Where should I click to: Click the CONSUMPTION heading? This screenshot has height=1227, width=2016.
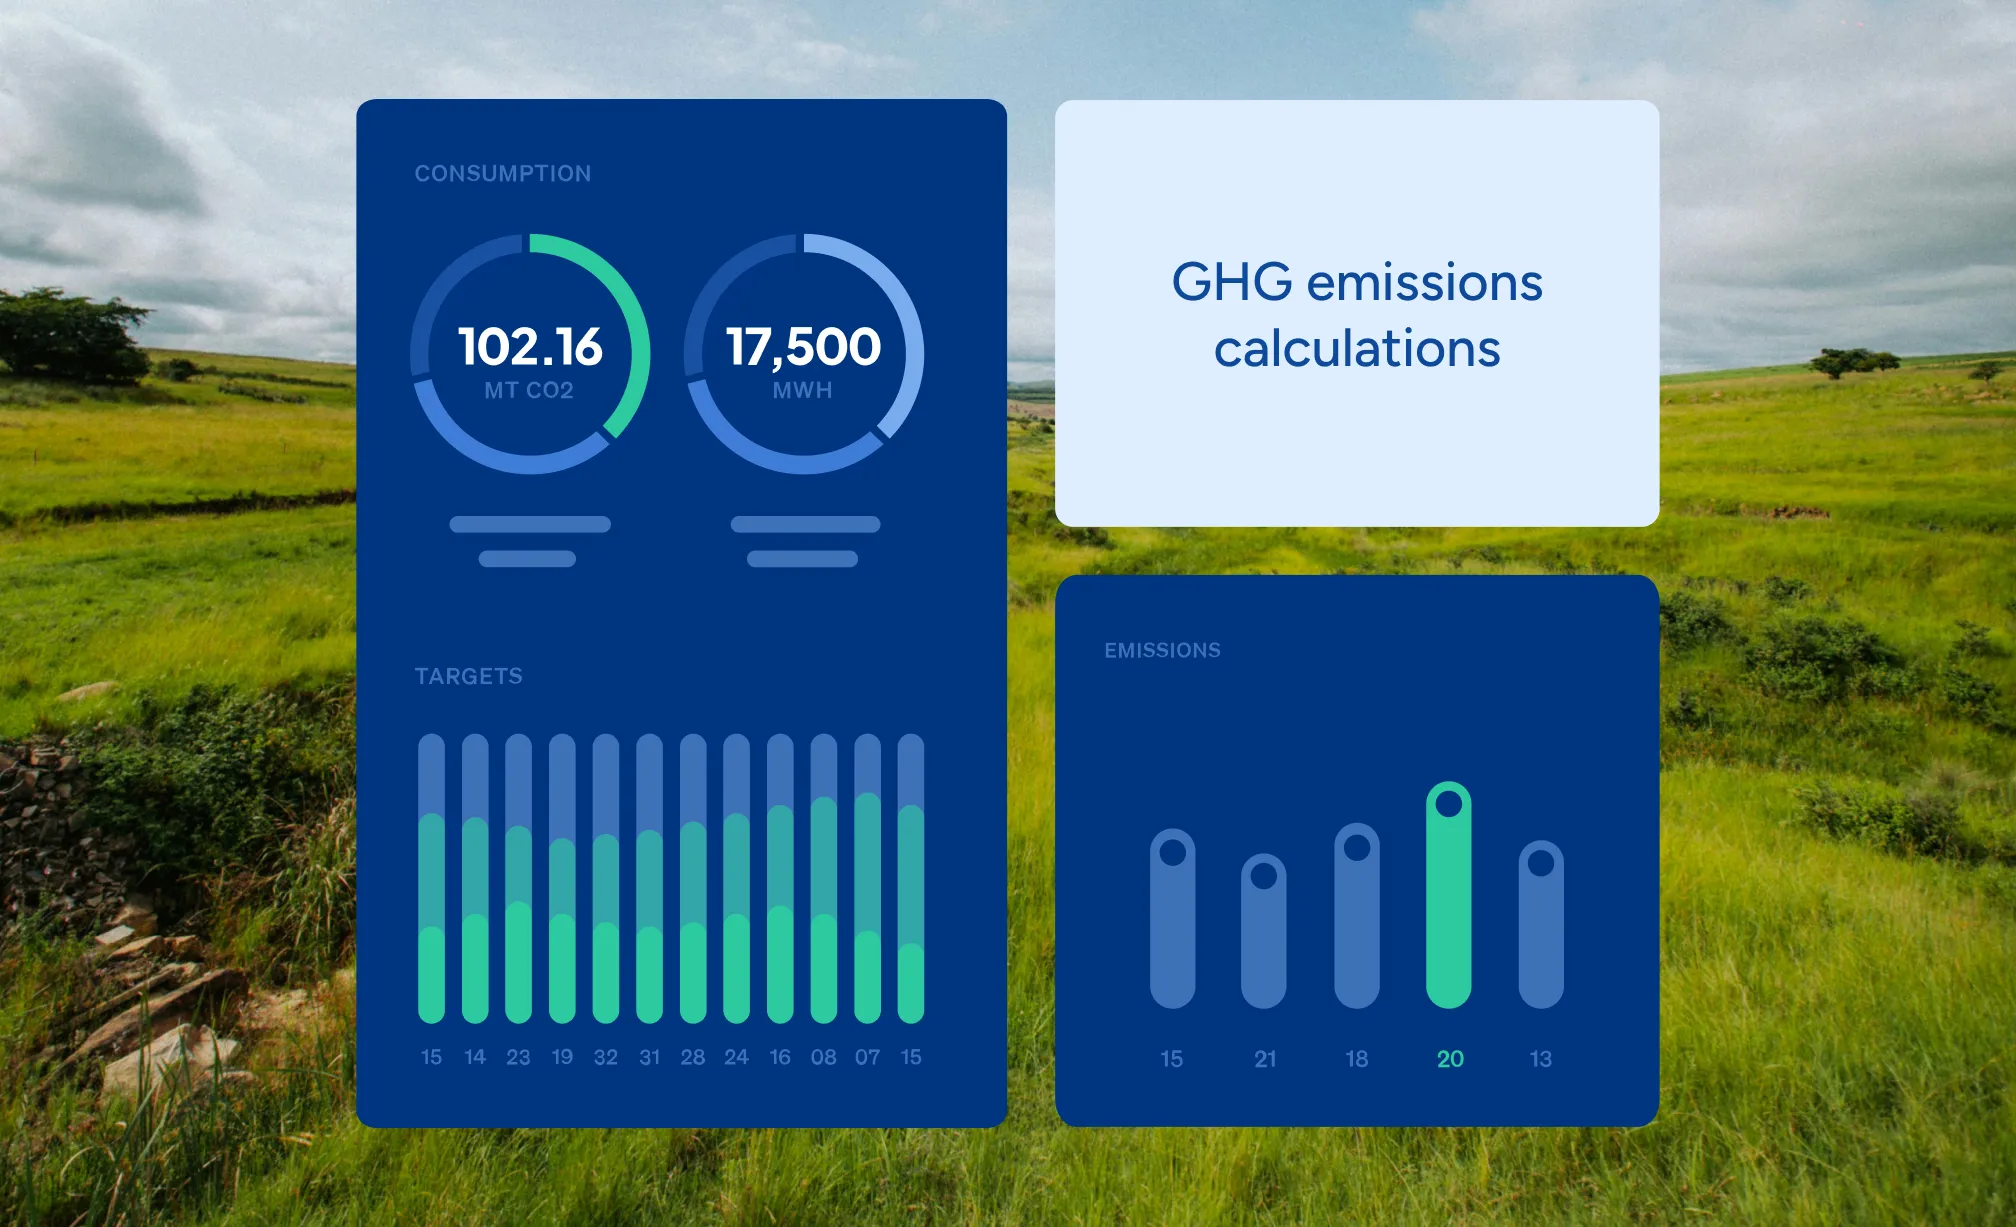[503, 174]
